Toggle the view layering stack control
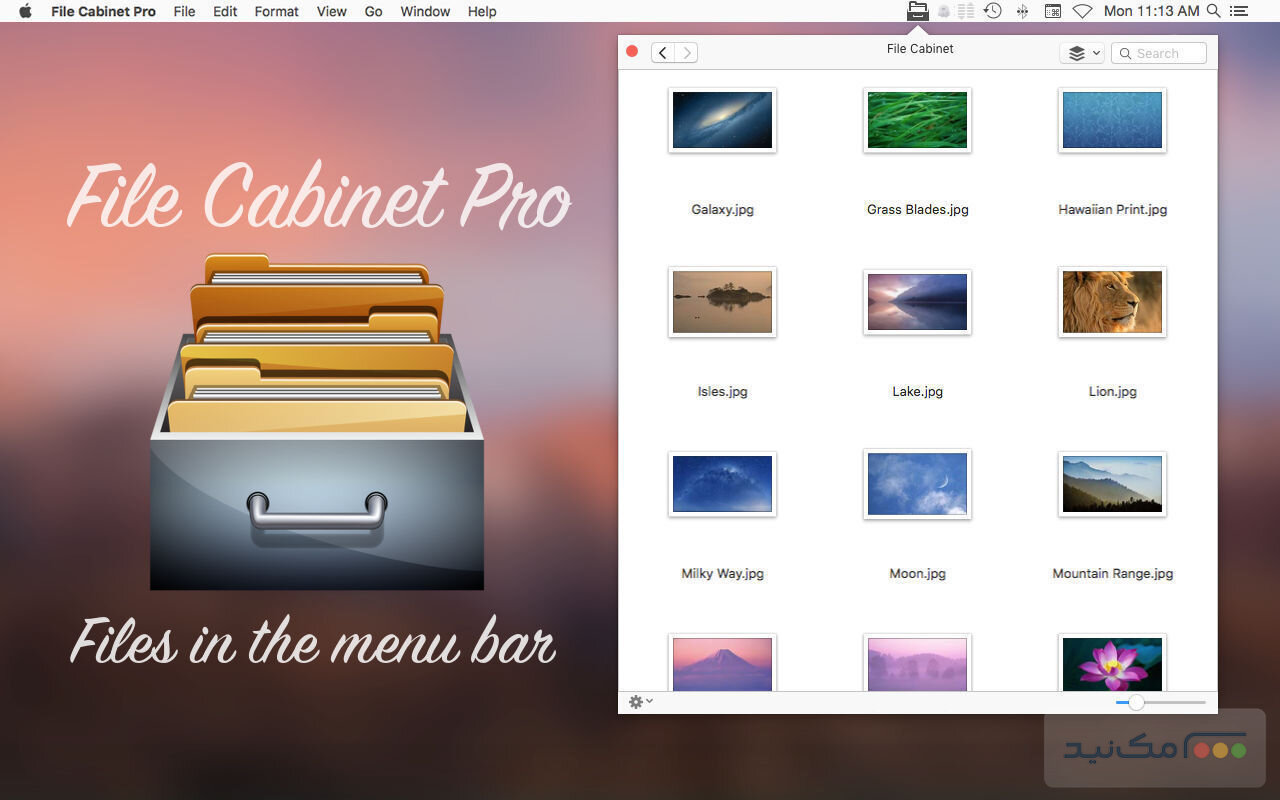1280x800 pixels. pyautogui.click(x=1074, y=53)
